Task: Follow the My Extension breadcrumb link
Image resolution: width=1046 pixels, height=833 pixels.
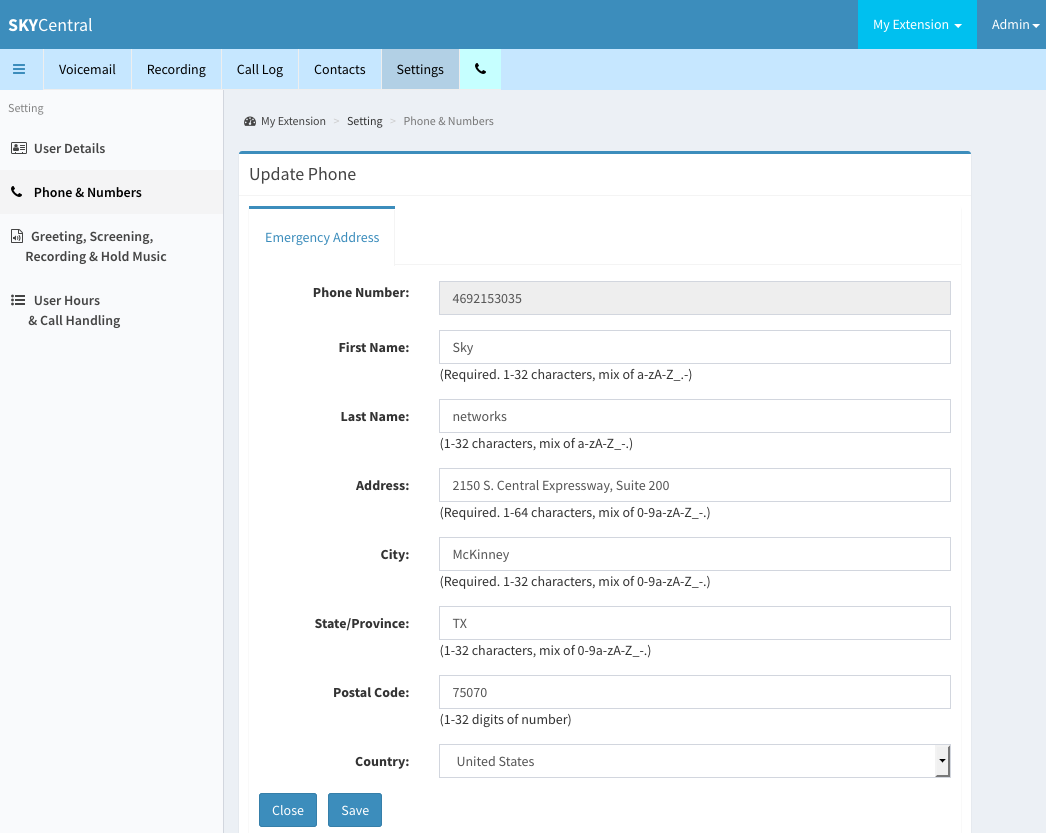Action: coord(294,121)
